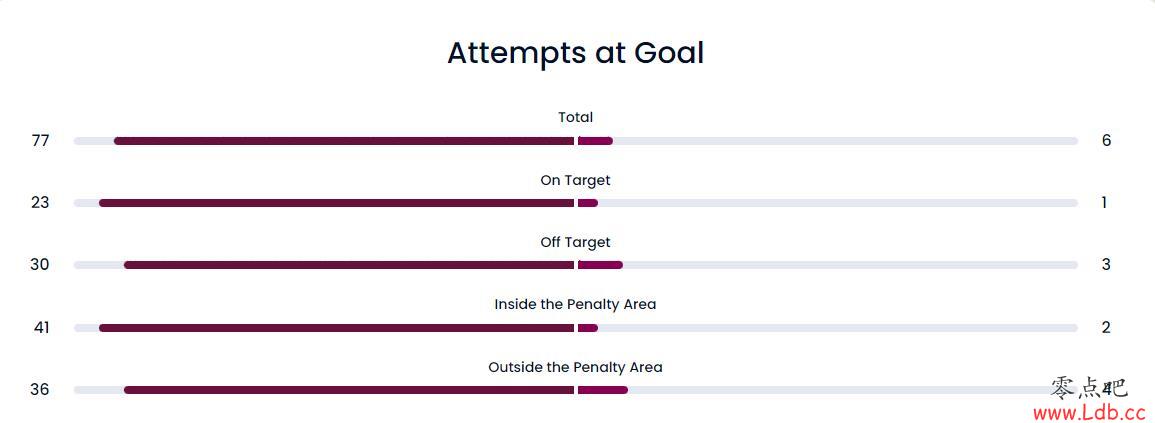
Task: Click the small right Total bar segment
Action: click(595, 141)
